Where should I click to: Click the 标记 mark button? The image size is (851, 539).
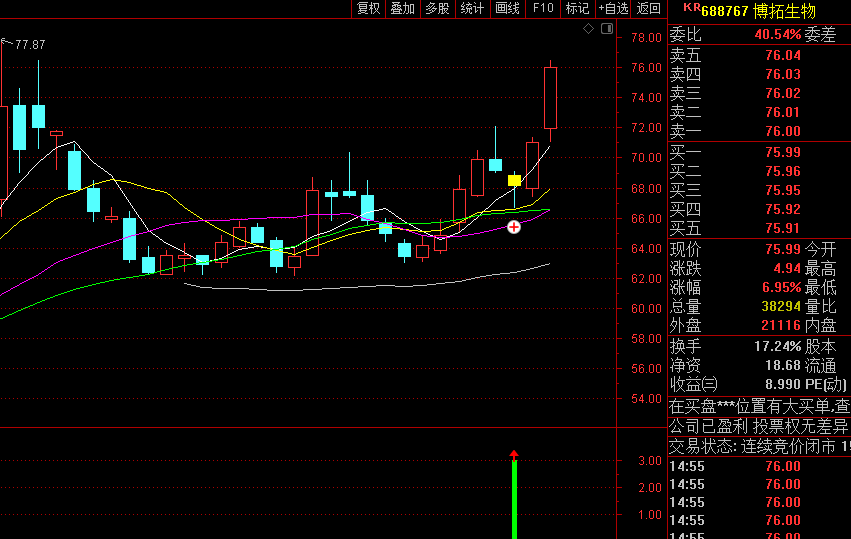577,9
